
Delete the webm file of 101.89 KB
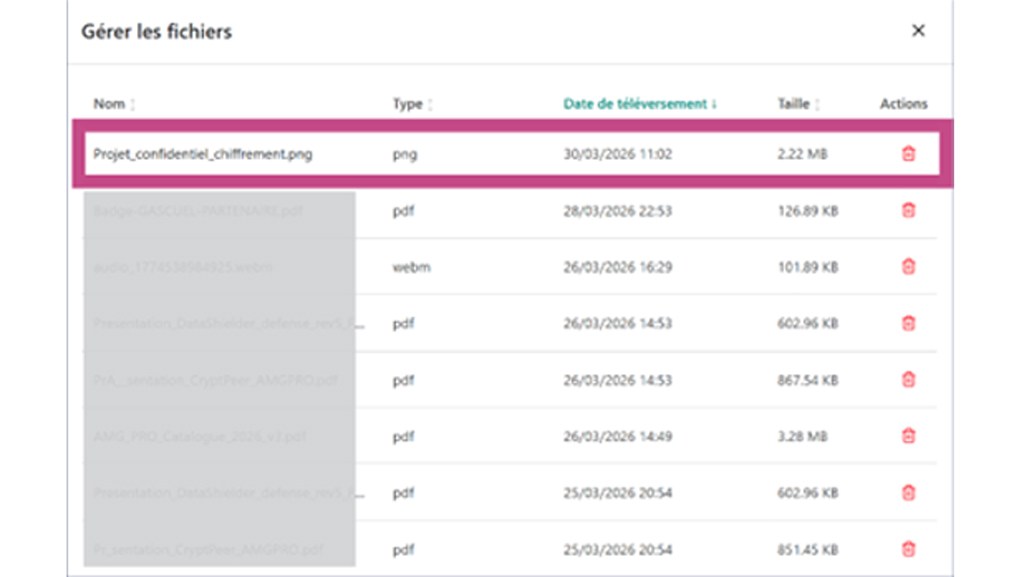coord(906,267)
